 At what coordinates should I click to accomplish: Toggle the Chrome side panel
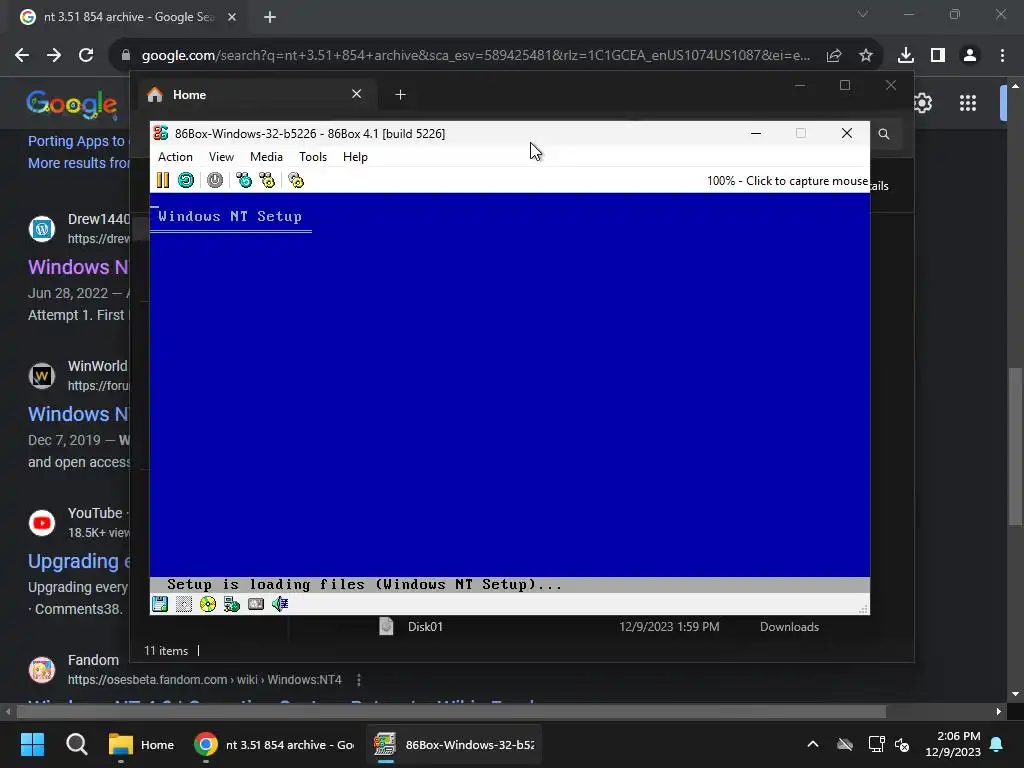click(938, 56)
